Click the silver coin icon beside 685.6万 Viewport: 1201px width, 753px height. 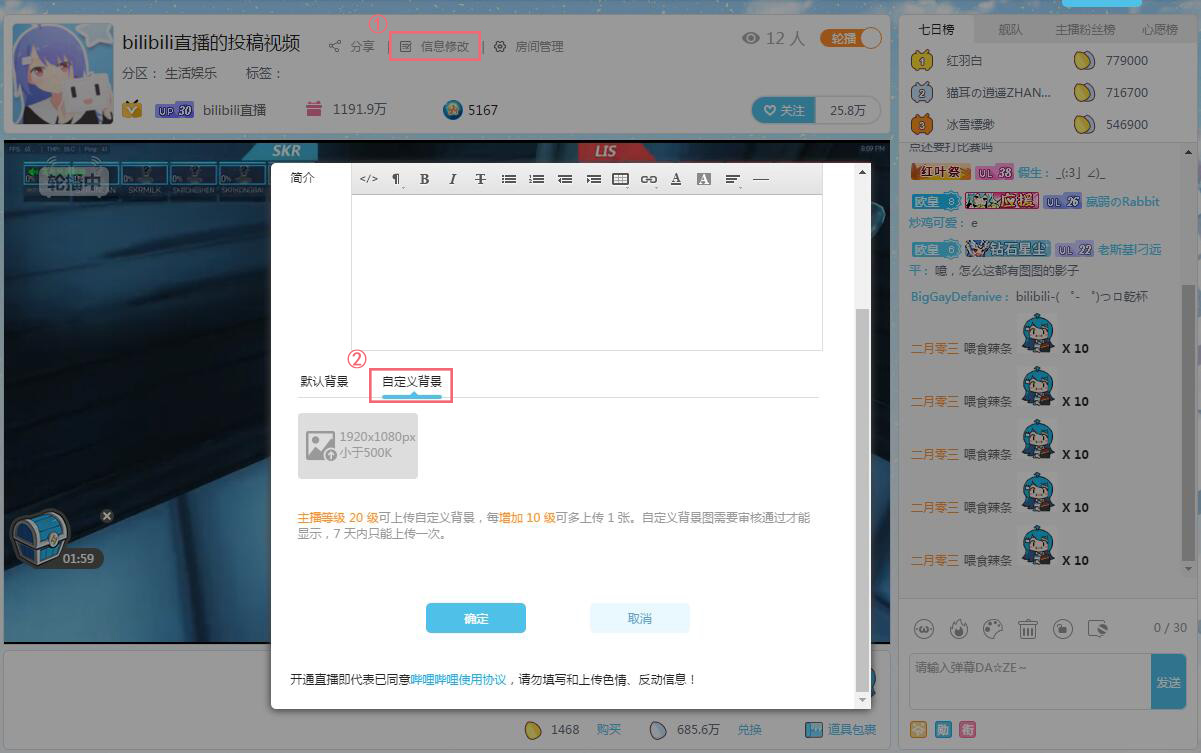659,729
